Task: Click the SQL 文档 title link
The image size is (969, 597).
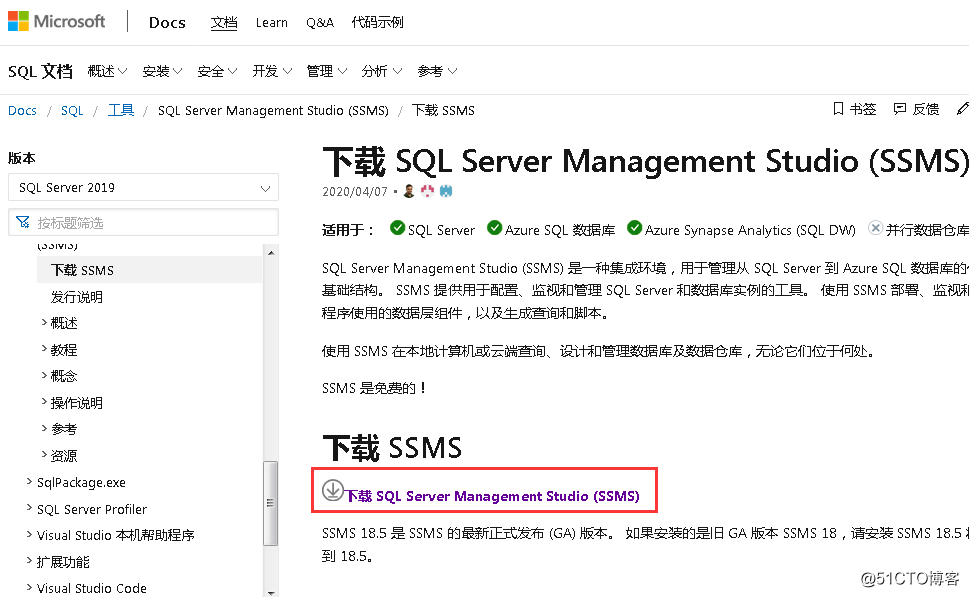Action: click(40, 71)
